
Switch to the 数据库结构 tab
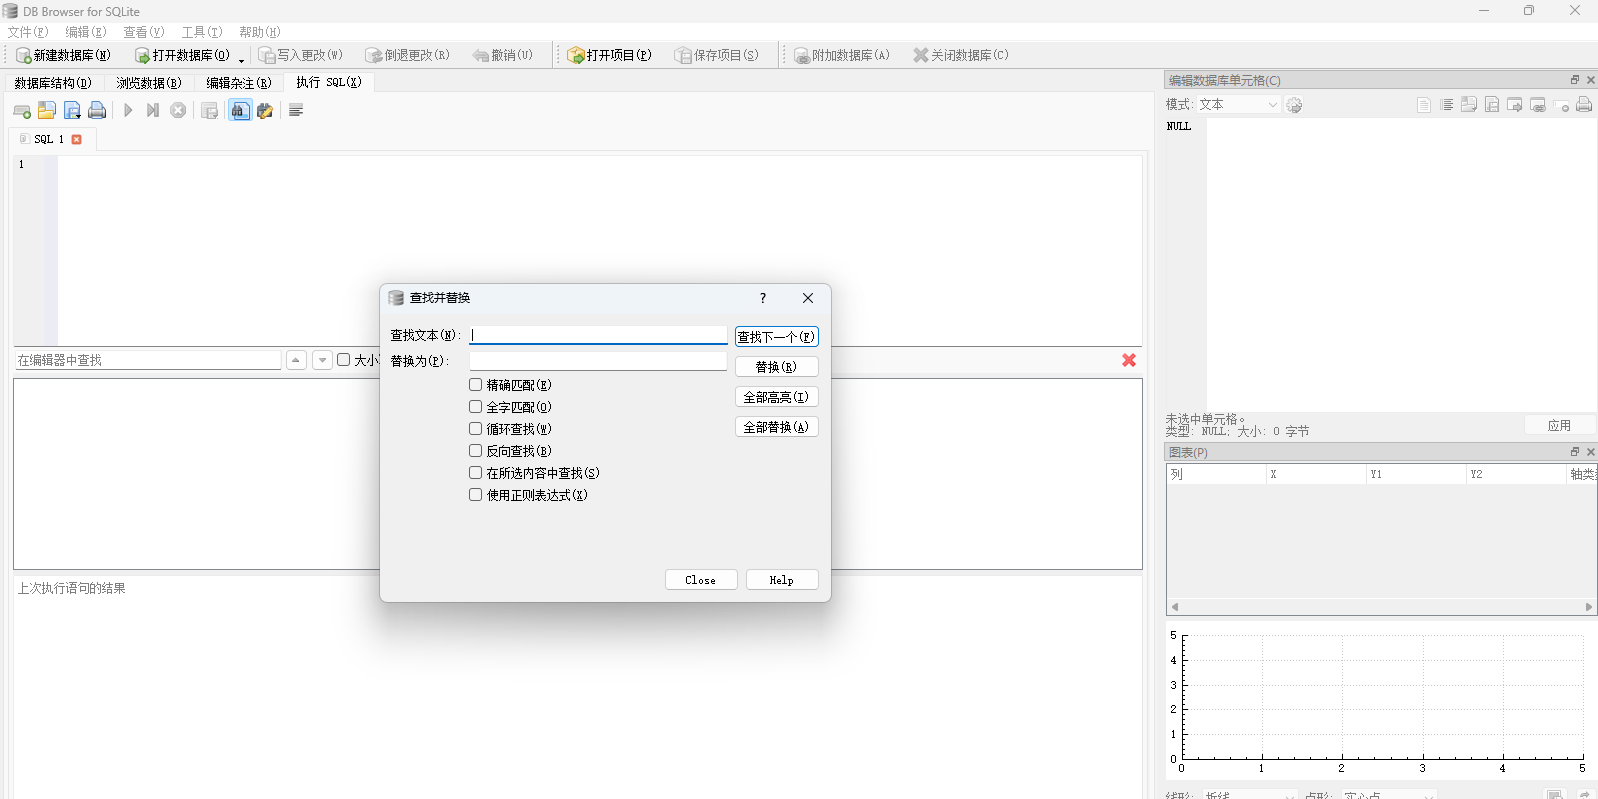click(x=53, y=83)
